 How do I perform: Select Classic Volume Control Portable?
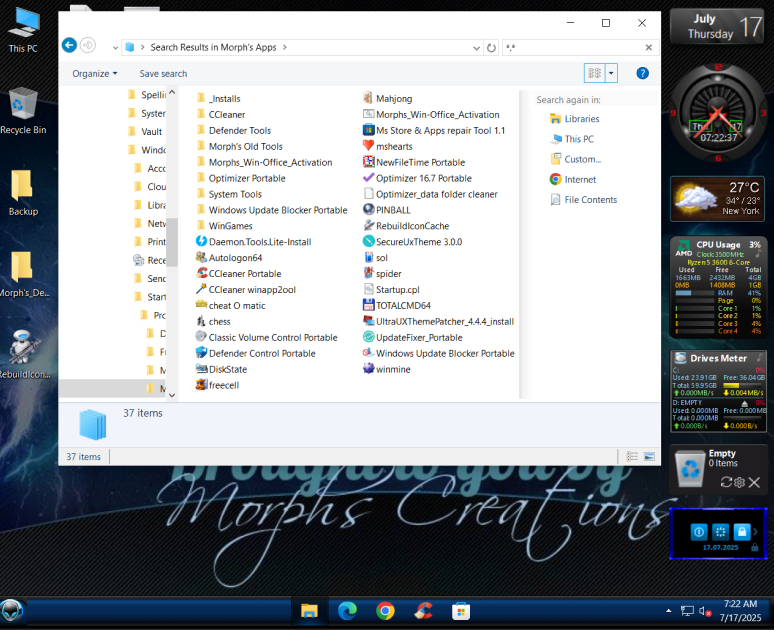[x=267, y=337]
